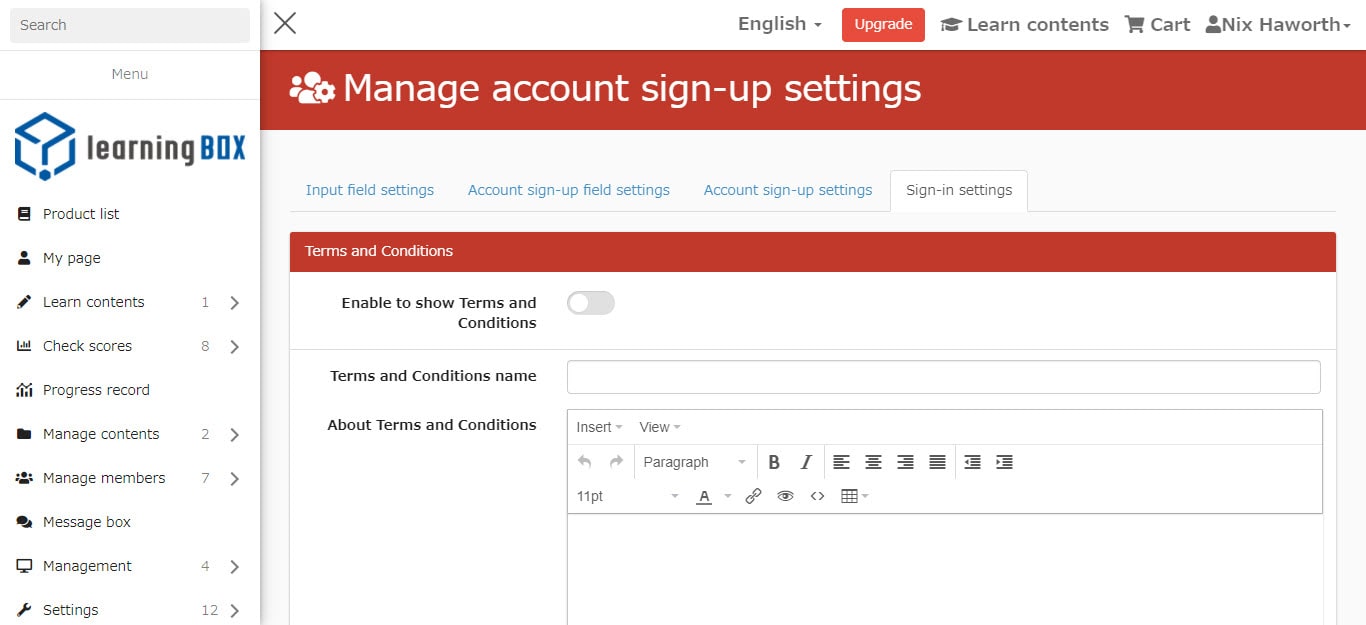Viewport: 1366px width, 625px height.
Task: Toggle the editor preview eye icon
Action: point(785,496)
